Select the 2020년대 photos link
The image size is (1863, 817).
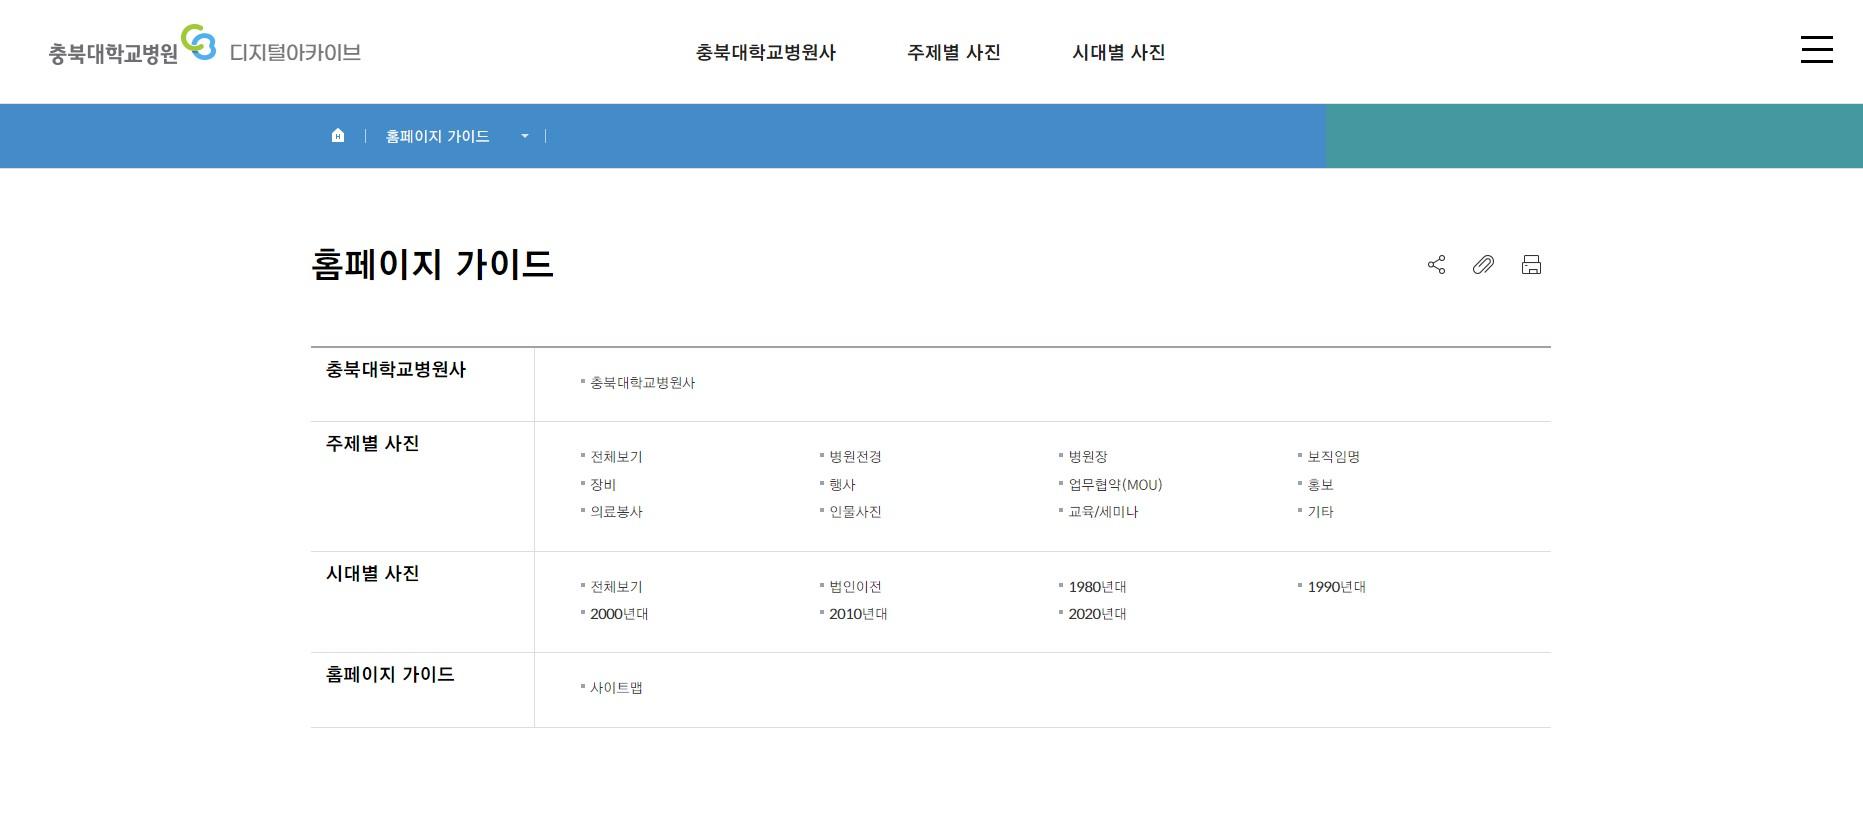click(1097, 614)
